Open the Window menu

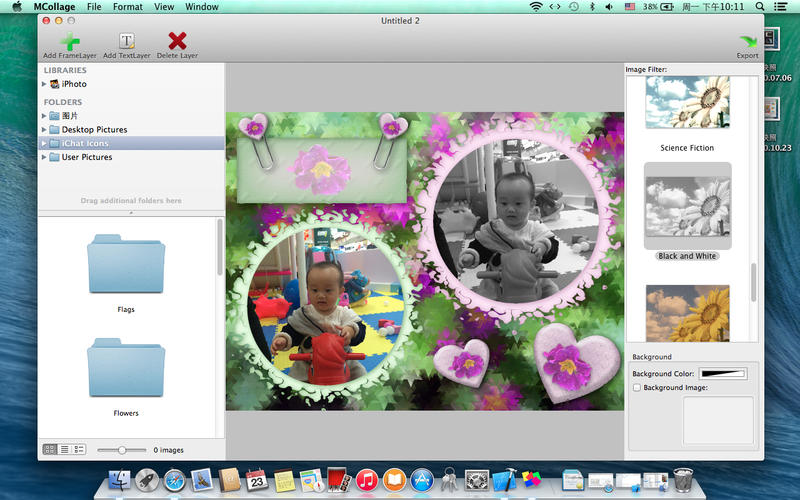202,7
